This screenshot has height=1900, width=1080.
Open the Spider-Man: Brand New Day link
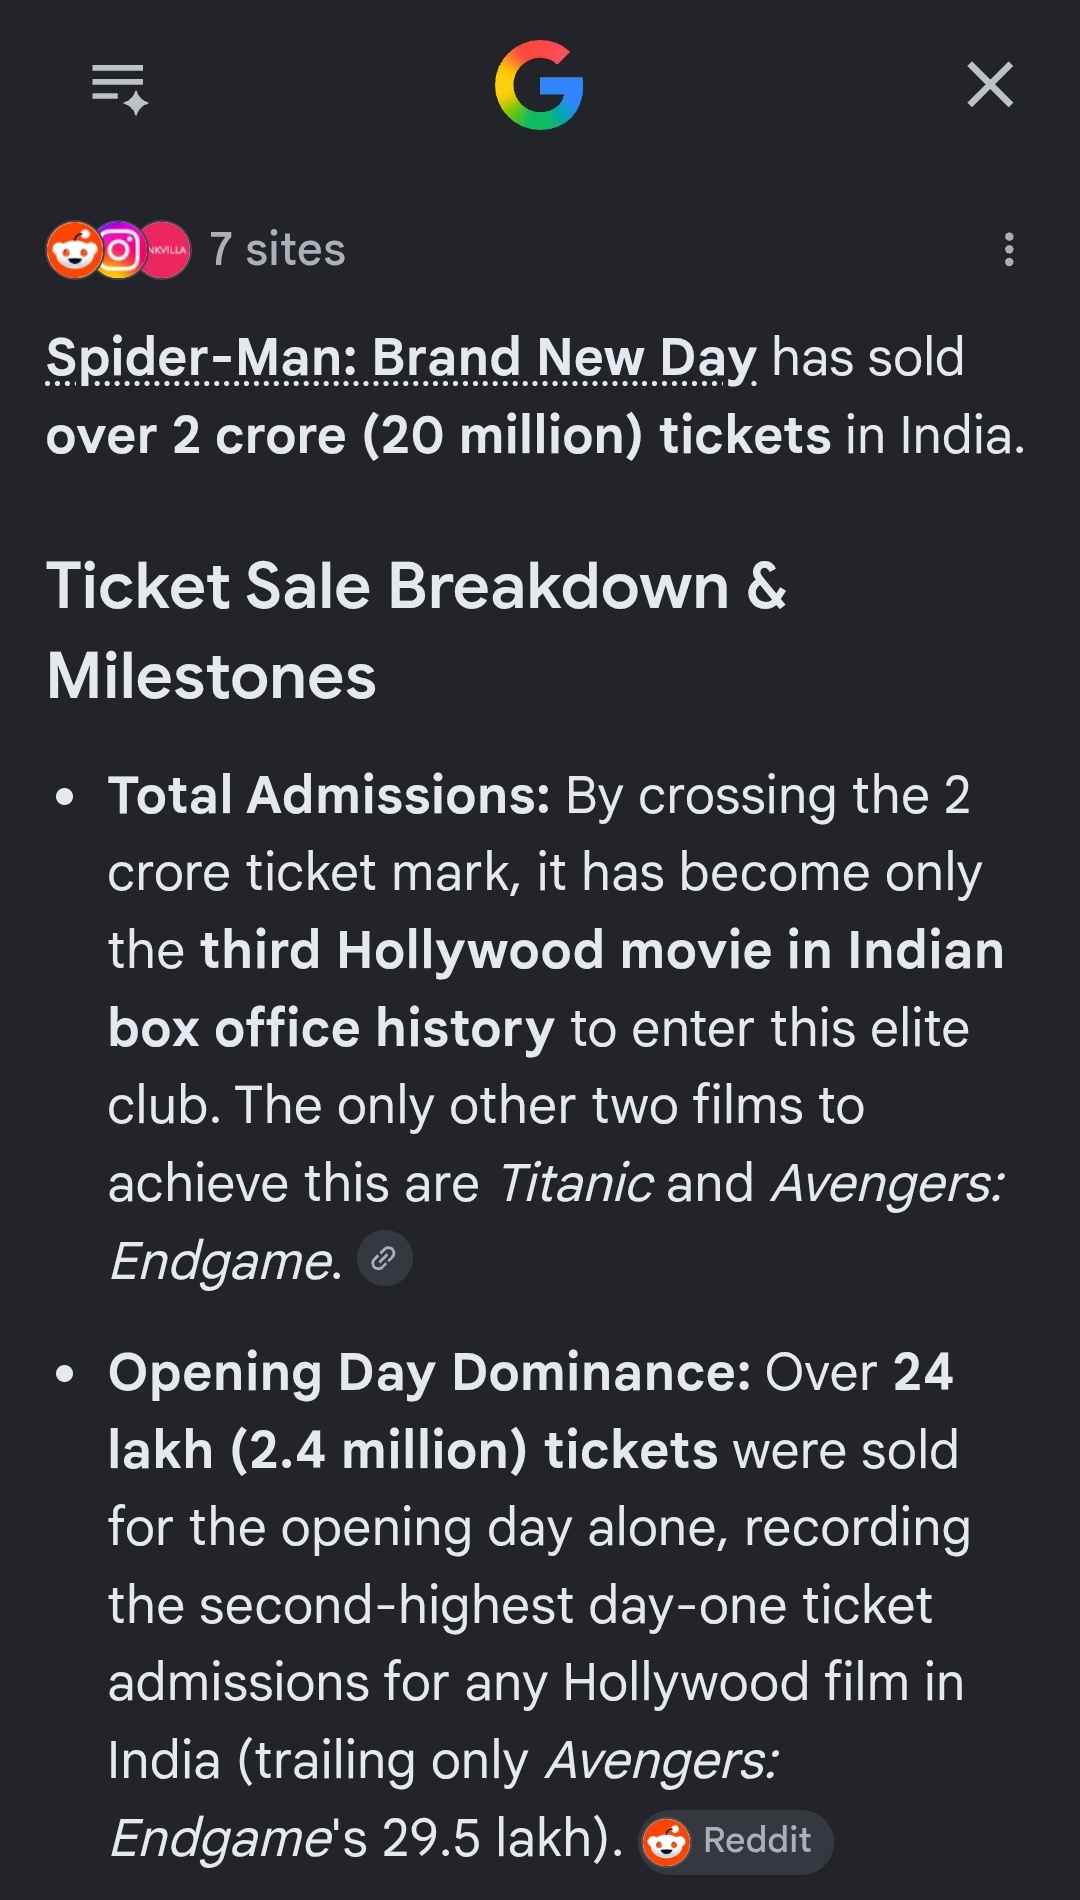(x=401, y=358)
